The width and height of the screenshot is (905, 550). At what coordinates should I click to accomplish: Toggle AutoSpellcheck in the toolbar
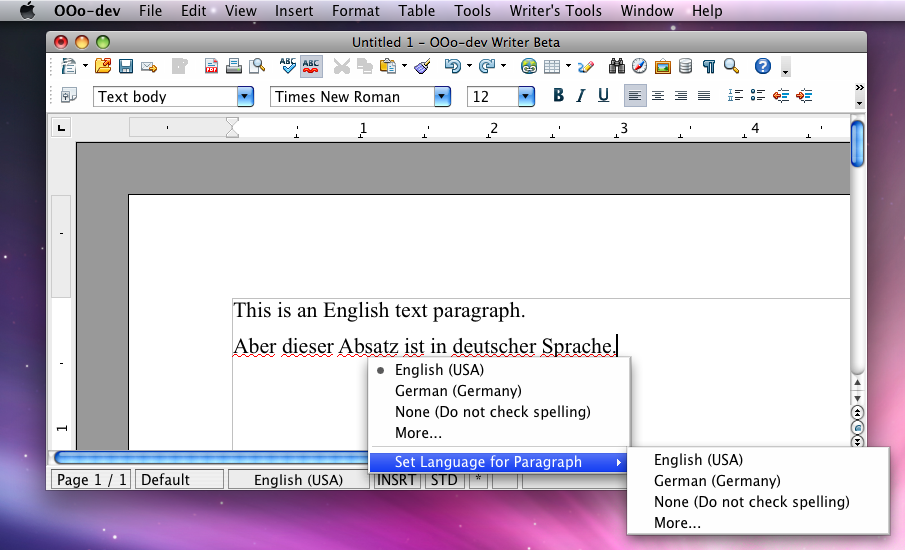tap(311, 67)
